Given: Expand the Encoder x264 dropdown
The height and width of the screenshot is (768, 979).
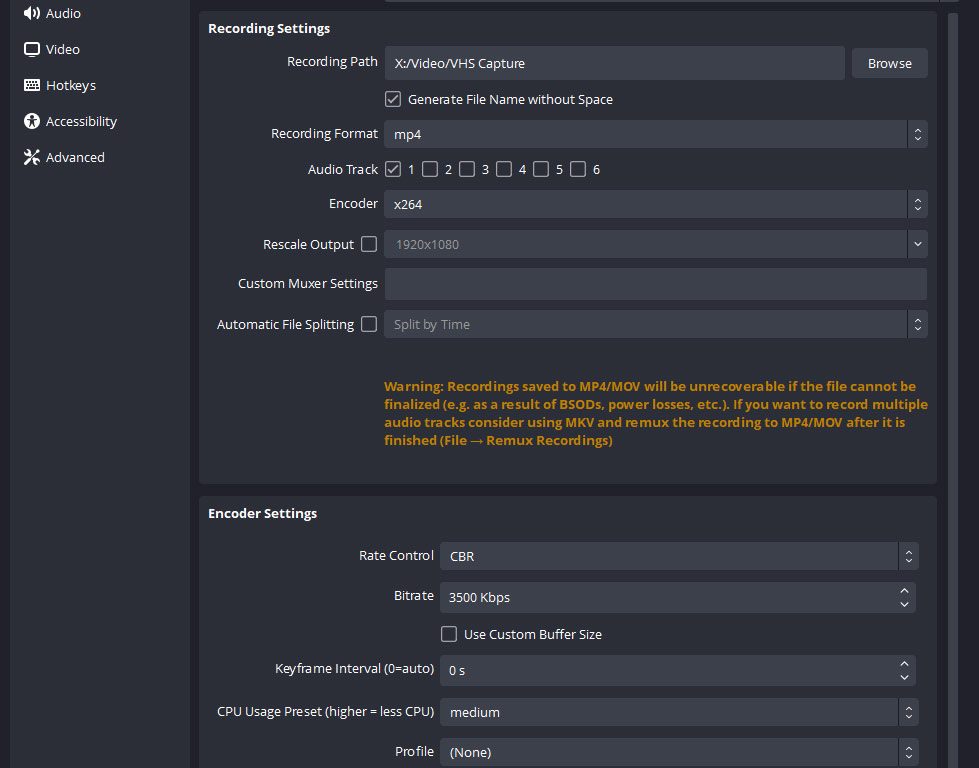Looking at the screenshot, I should [655, 204].
